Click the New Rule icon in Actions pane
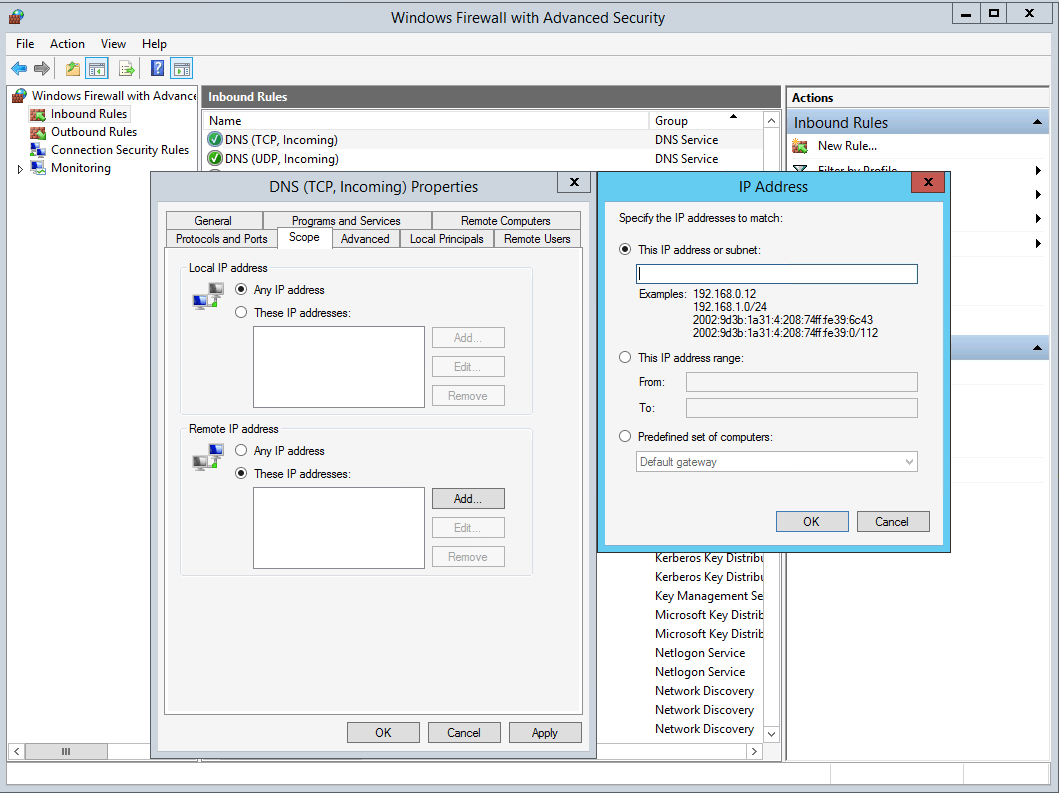Screen dimensions: 1059x793 coord(800,146)
